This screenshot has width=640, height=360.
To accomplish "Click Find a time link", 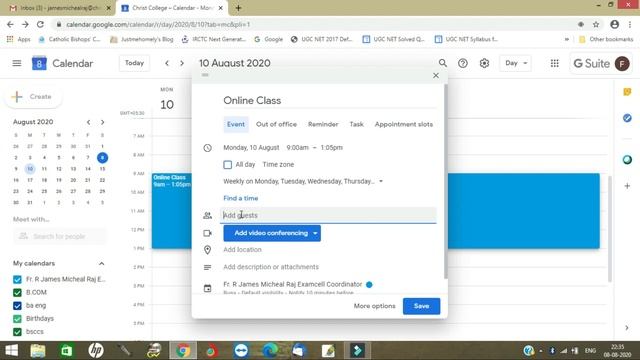I will (x=240, y=198).
